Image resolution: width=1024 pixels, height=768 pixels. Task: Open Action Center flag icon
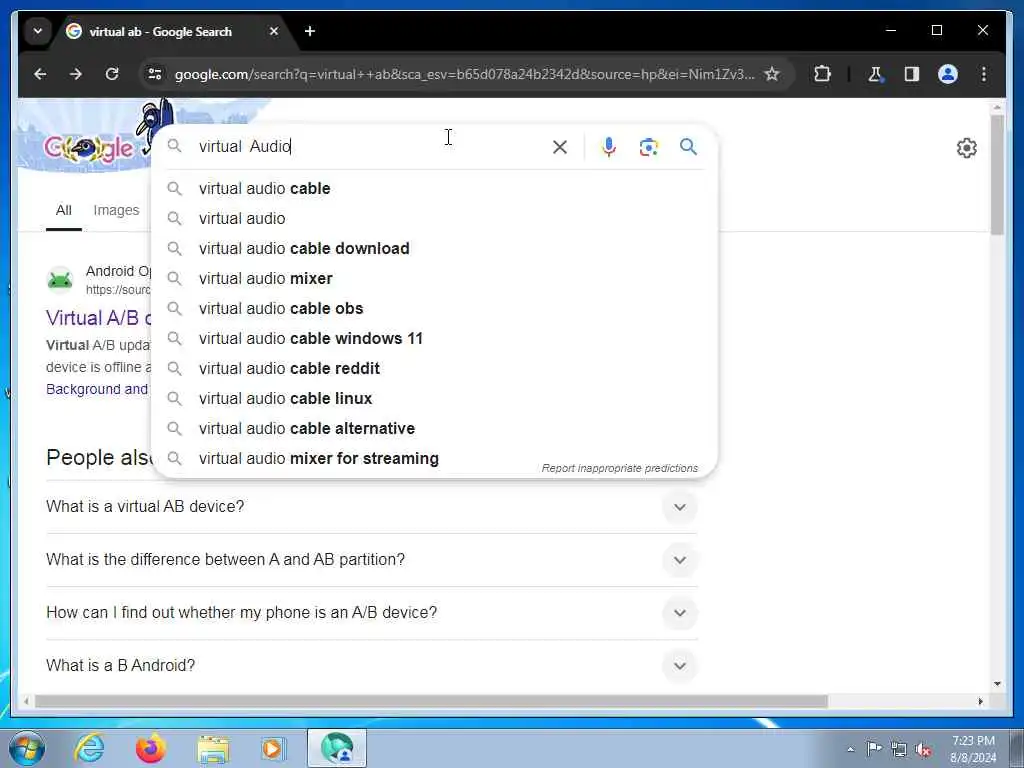874,748
